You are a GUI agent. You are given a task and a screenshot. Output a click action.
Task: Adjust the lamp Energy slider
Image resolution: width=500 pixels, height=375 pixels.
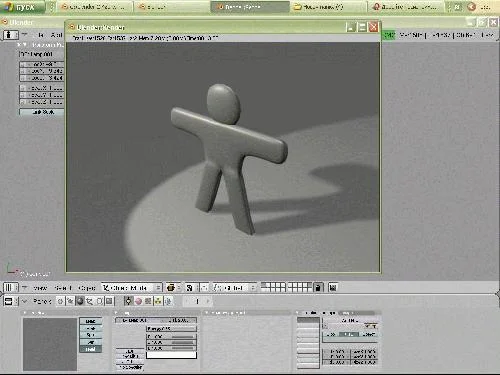(x=171, y=329)
